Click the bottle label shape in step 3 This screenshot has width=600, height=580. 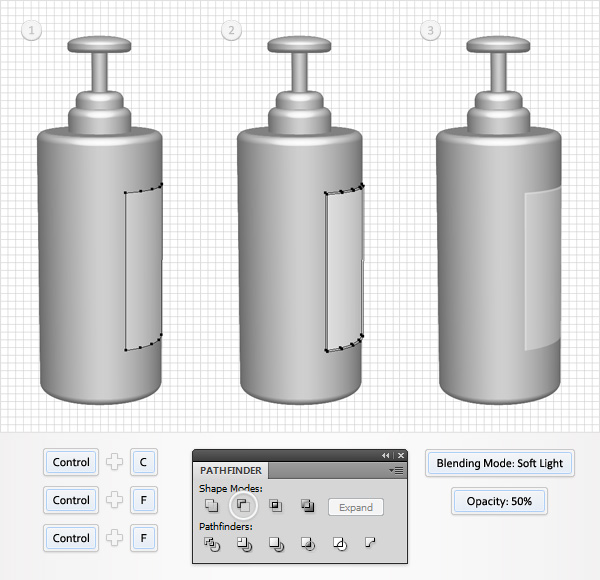(543, 269)
